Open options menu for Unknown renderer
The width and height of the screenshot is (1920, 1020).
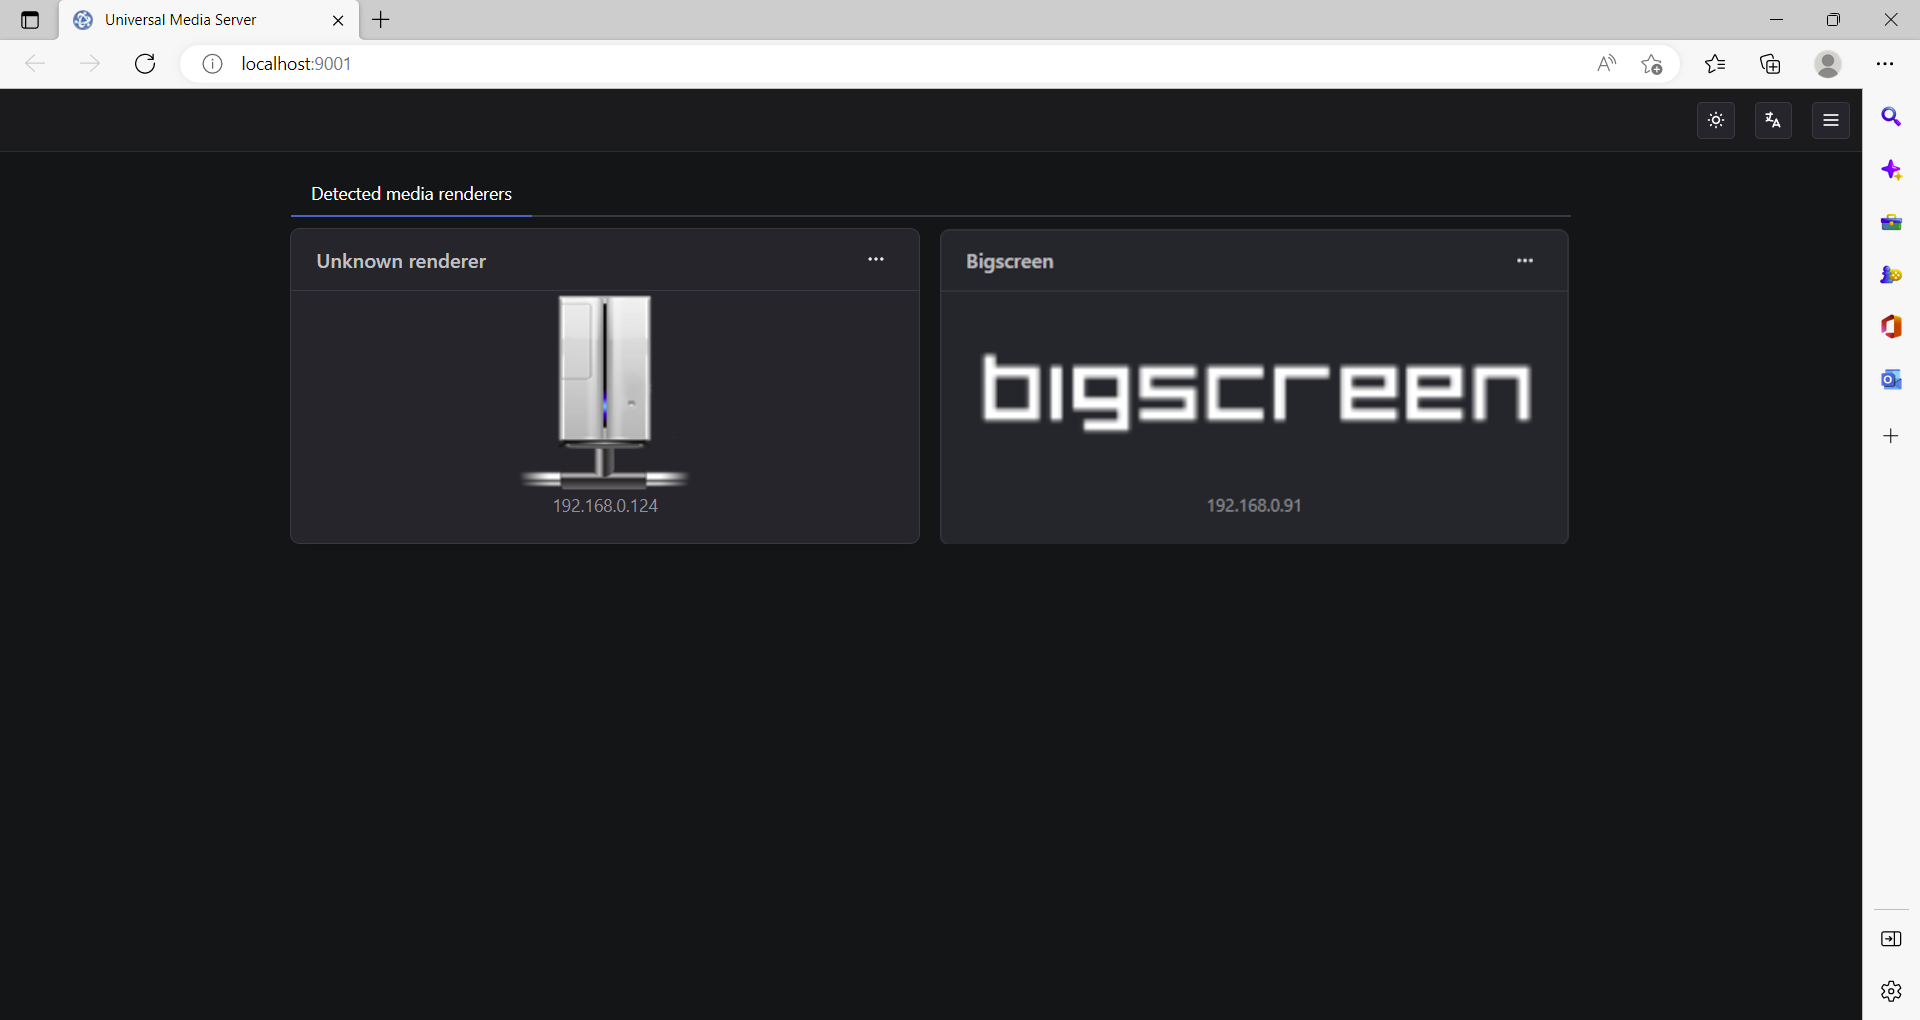pyautogui.click(x=876, y=259)
